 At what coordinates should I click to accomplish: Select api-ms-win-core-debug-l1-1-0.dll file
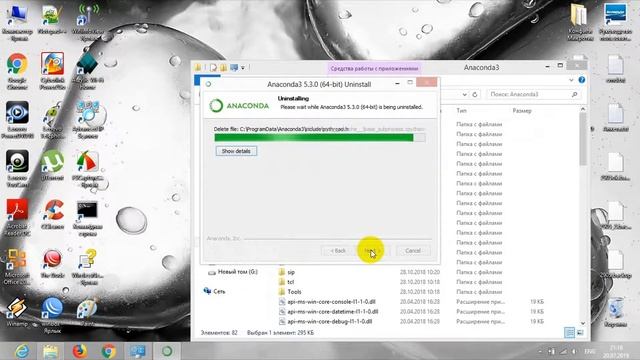(329, 321)
